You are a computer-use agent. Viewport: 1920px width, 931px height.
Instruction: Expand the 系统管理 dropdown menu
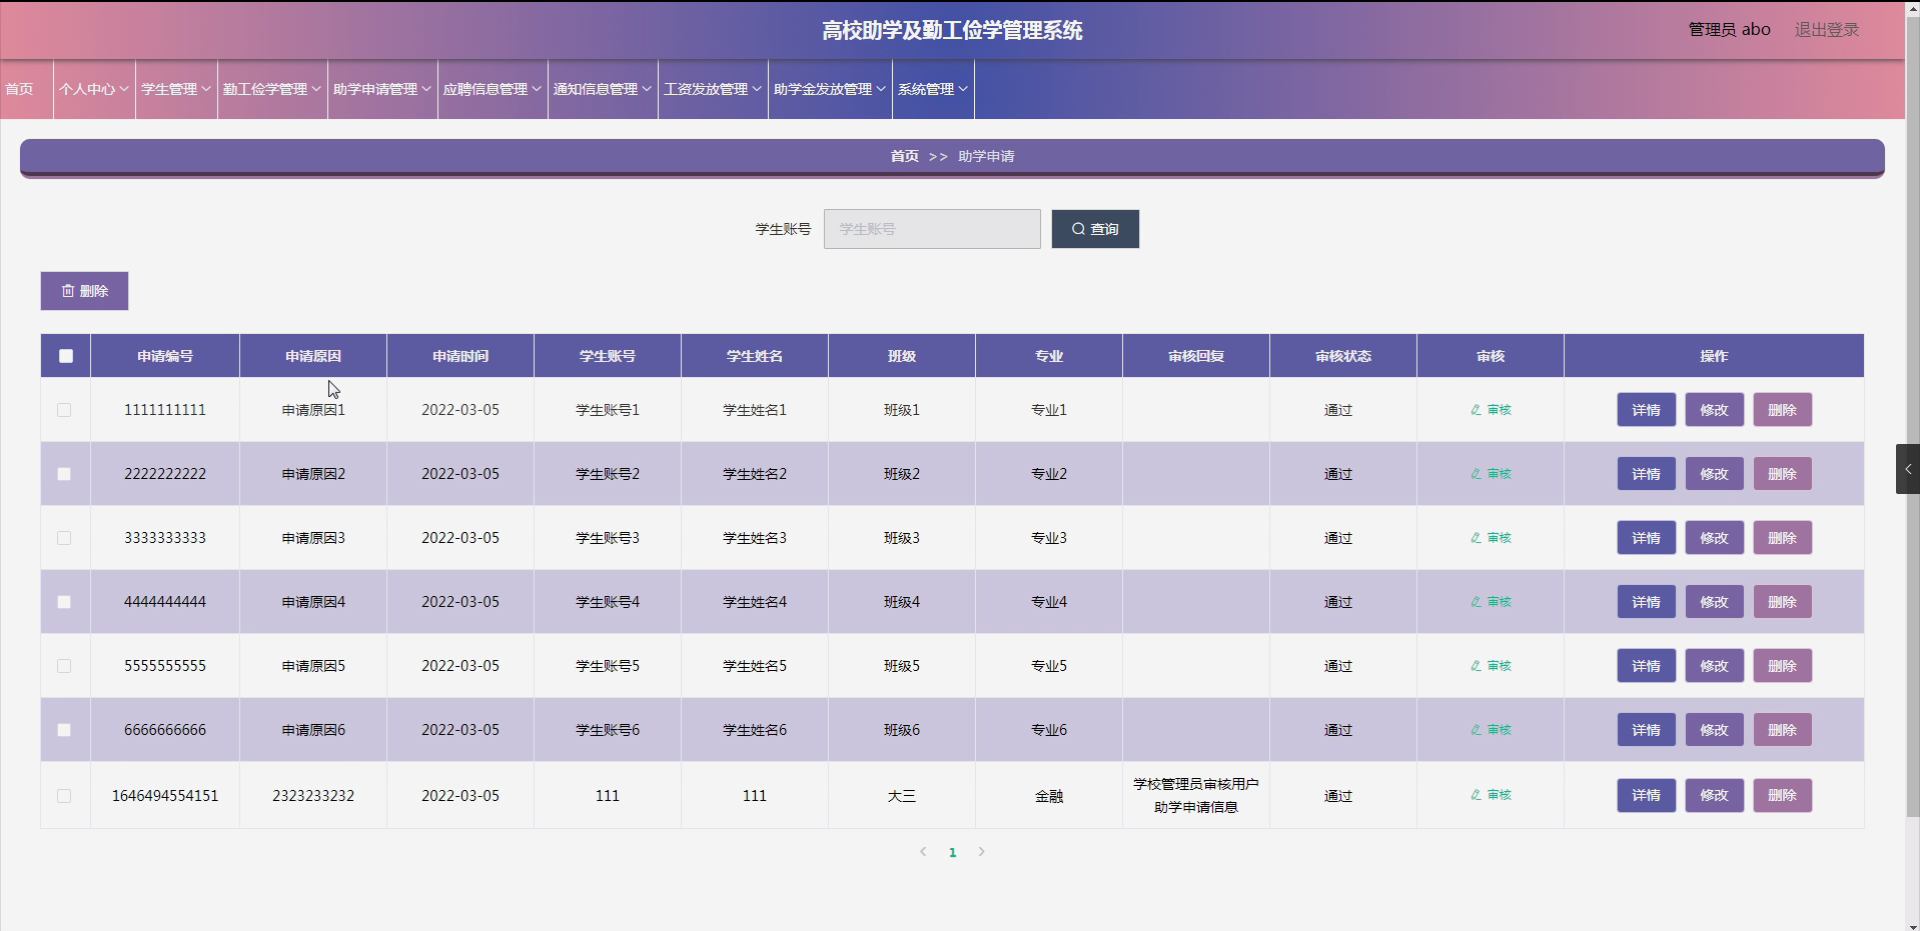coord(932,89)
